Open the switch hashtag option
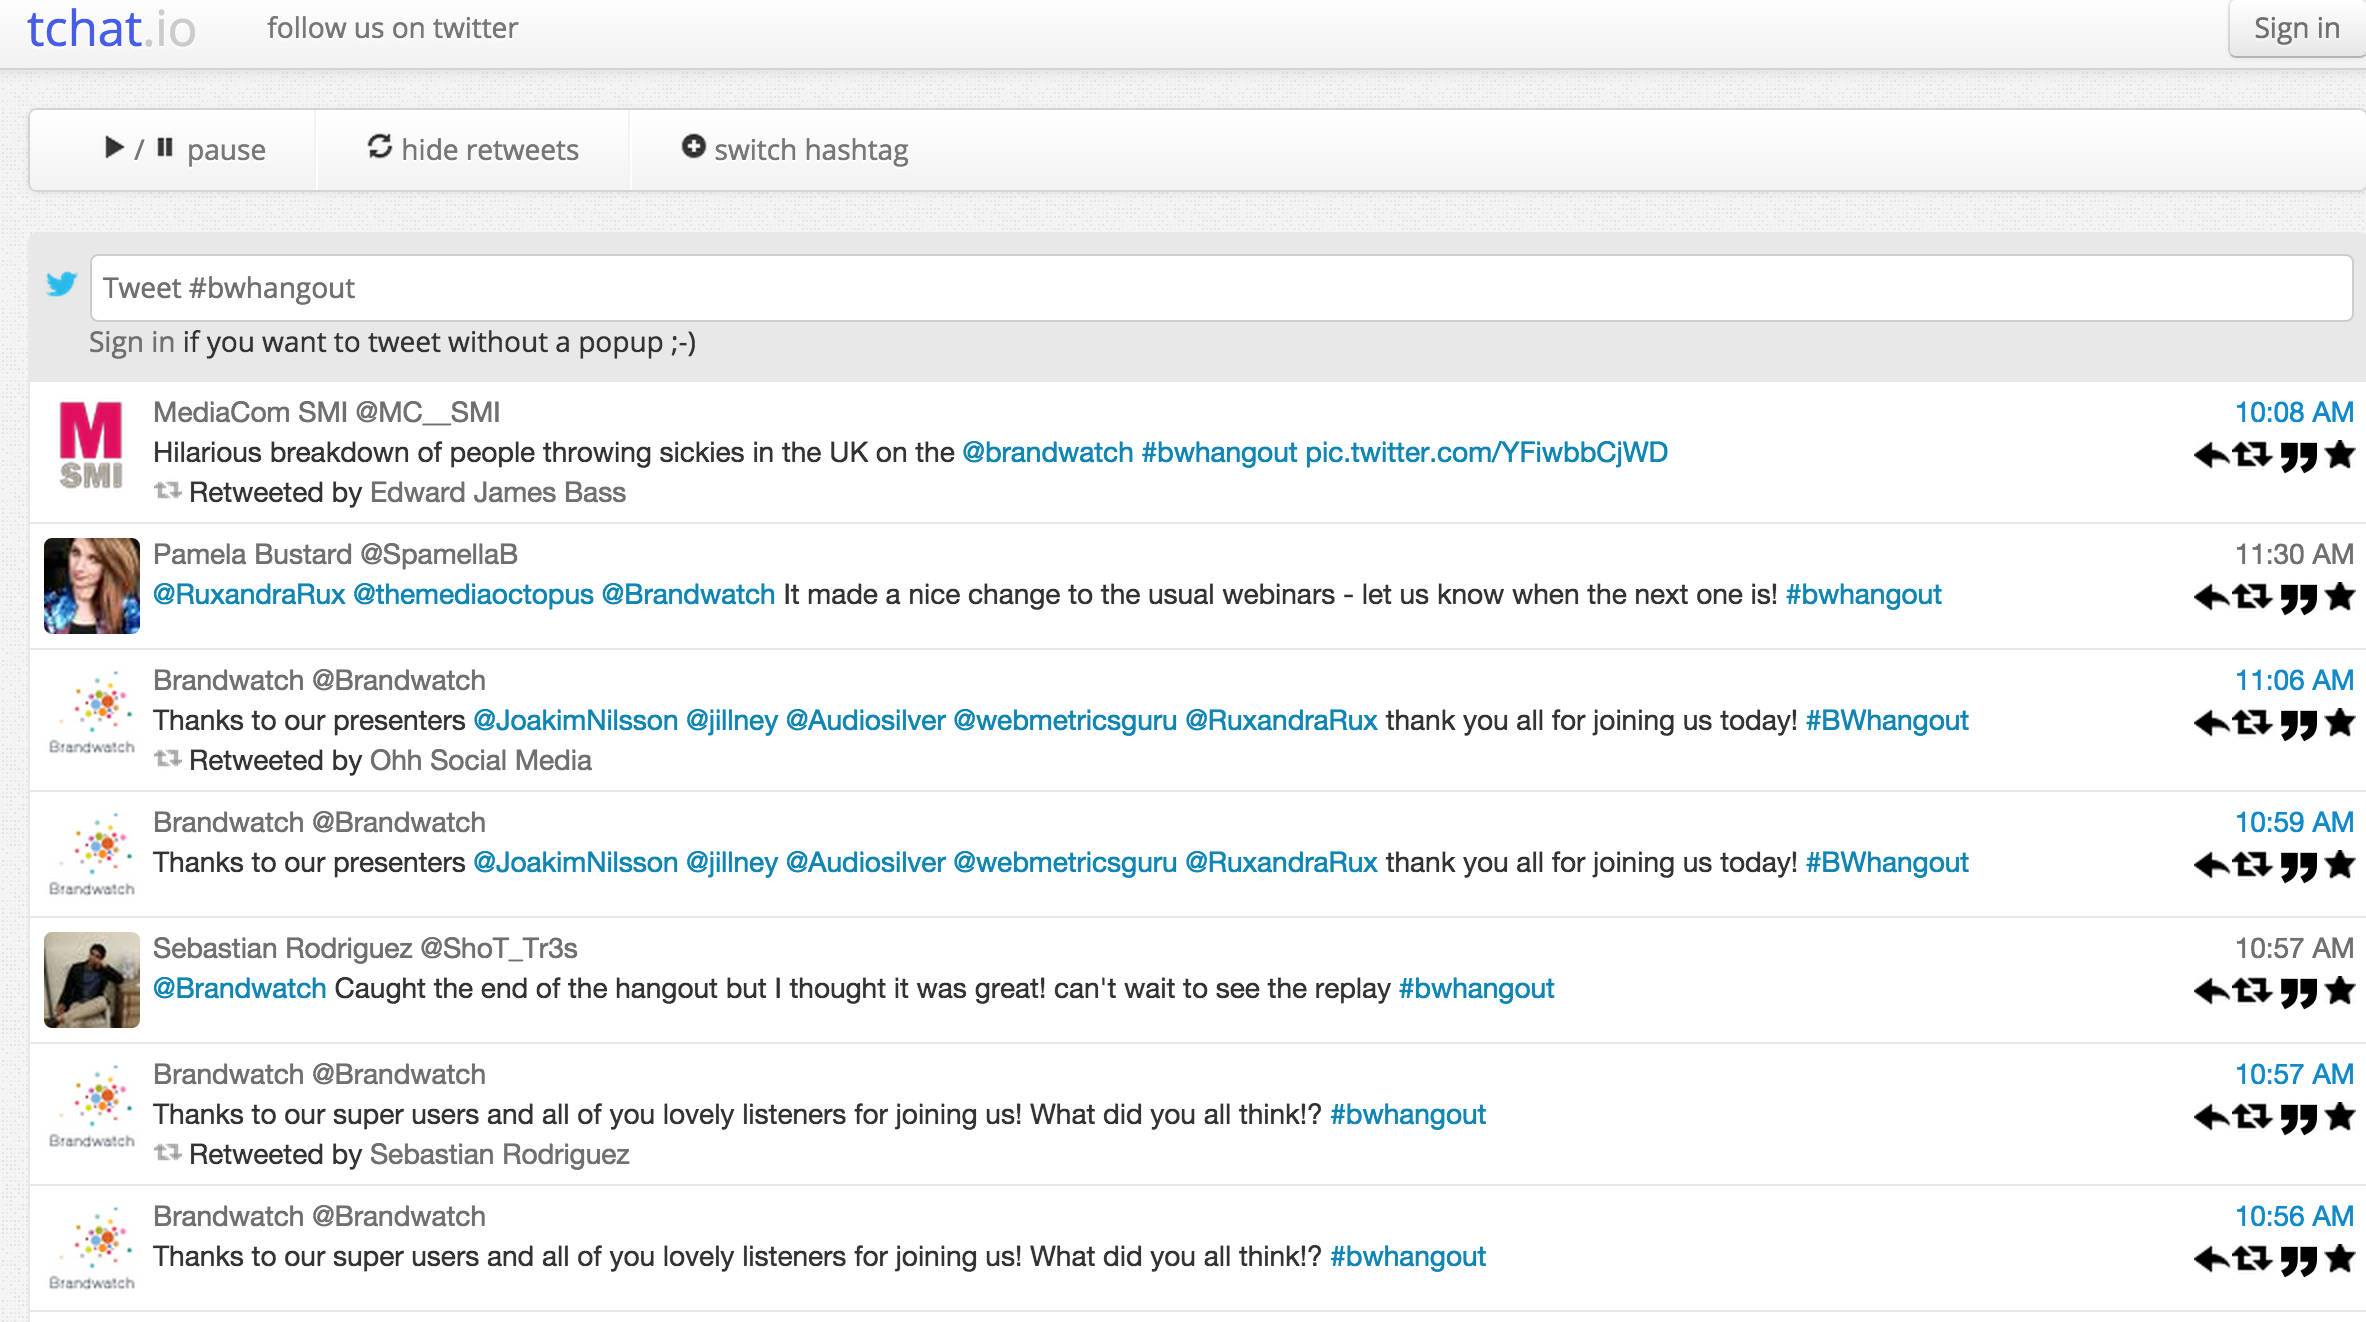 [x=795, y=150]
